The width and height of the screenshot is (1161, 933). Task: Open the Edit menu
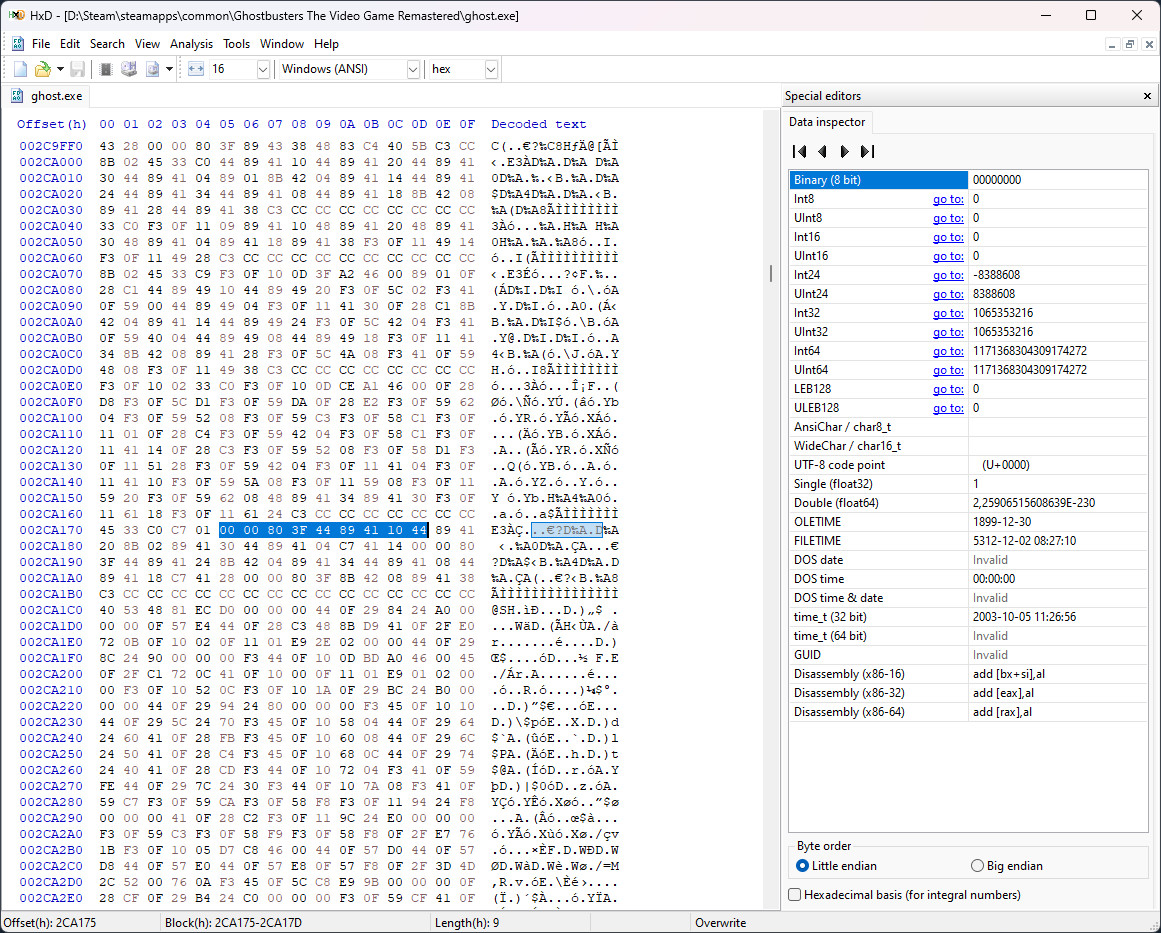pos(70,44)
